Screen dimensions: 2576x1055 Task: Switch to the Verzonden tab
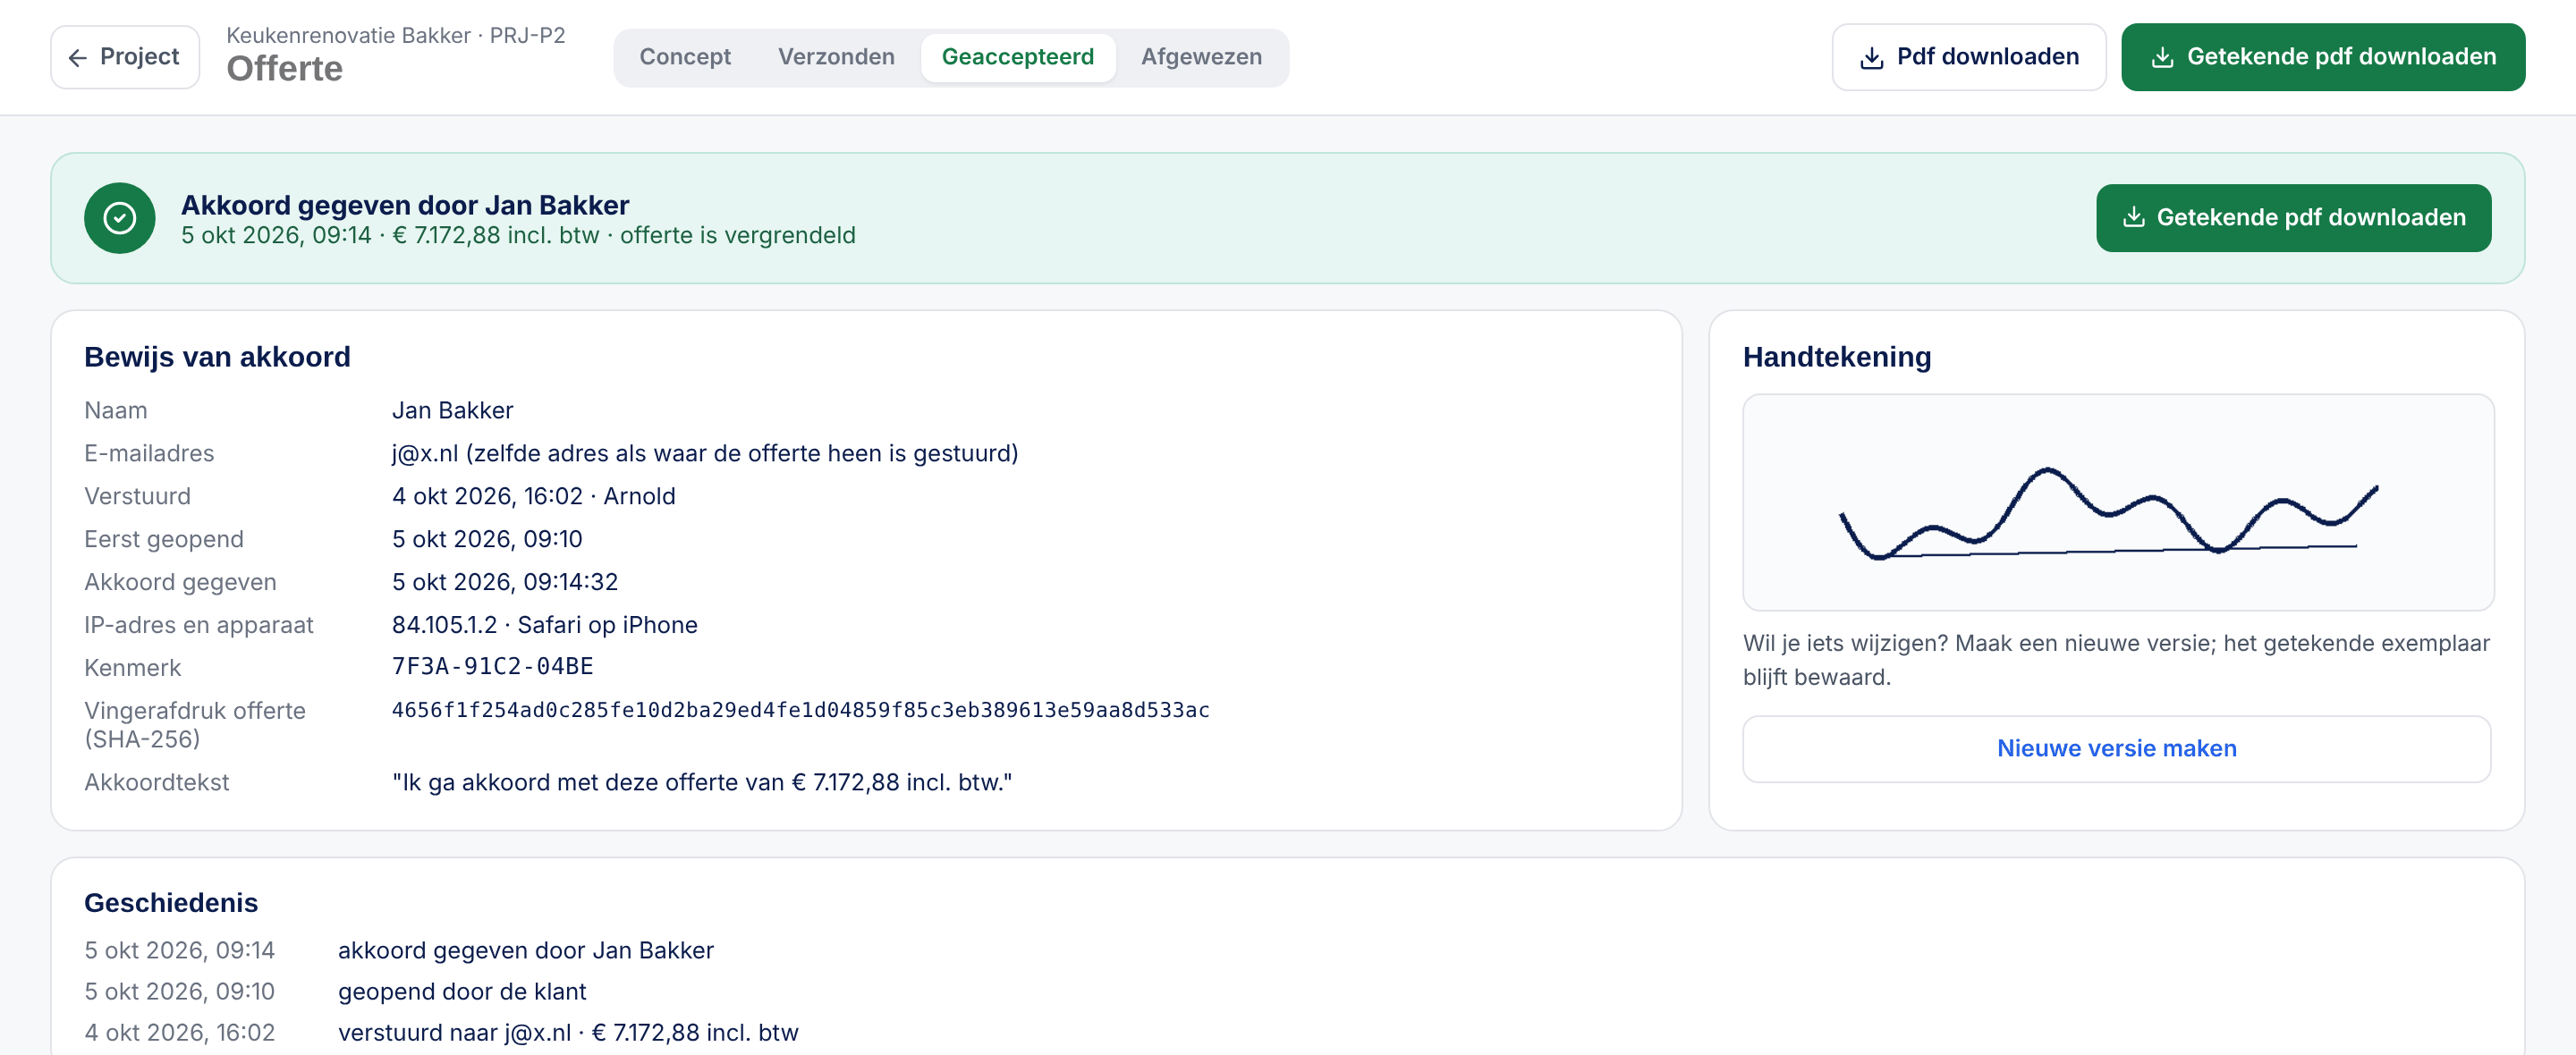(x=836, y=57)
